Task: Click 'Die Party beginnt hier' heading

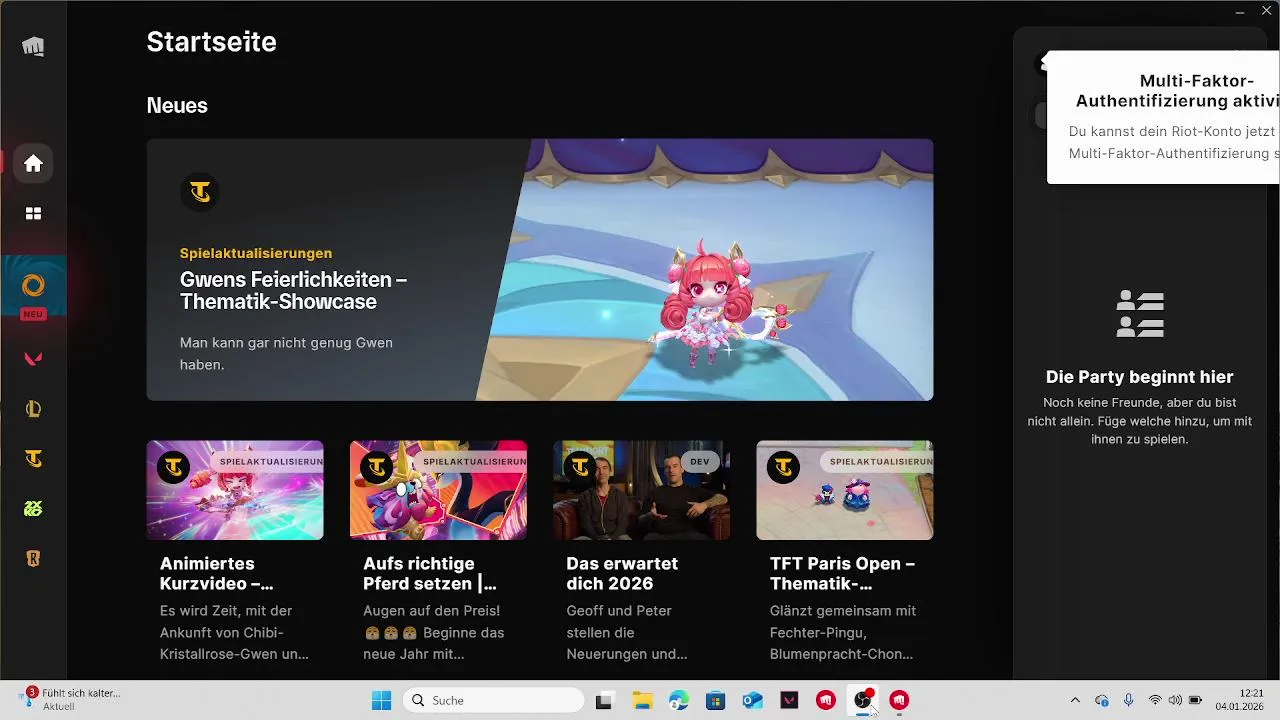Action: tap(1139, 377)
